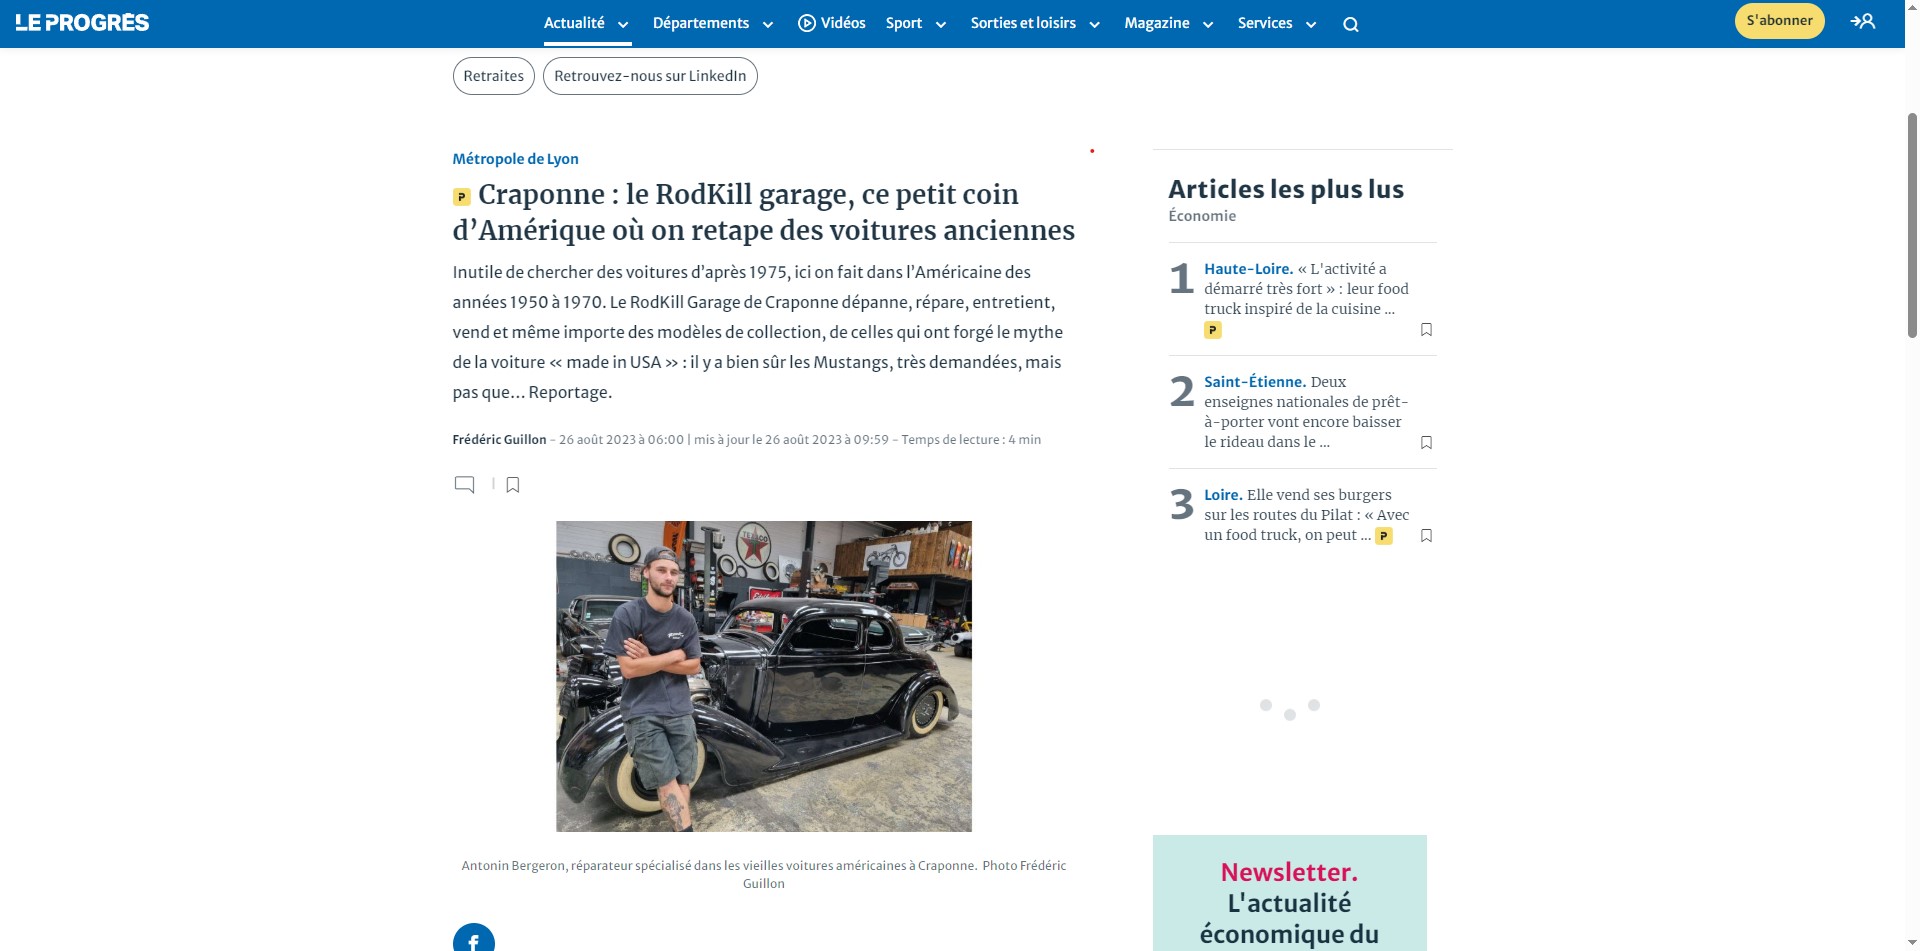Bookmark the Loire burgers article
The height and width of the screenshot is (951, 1920).
(1426, 536)
